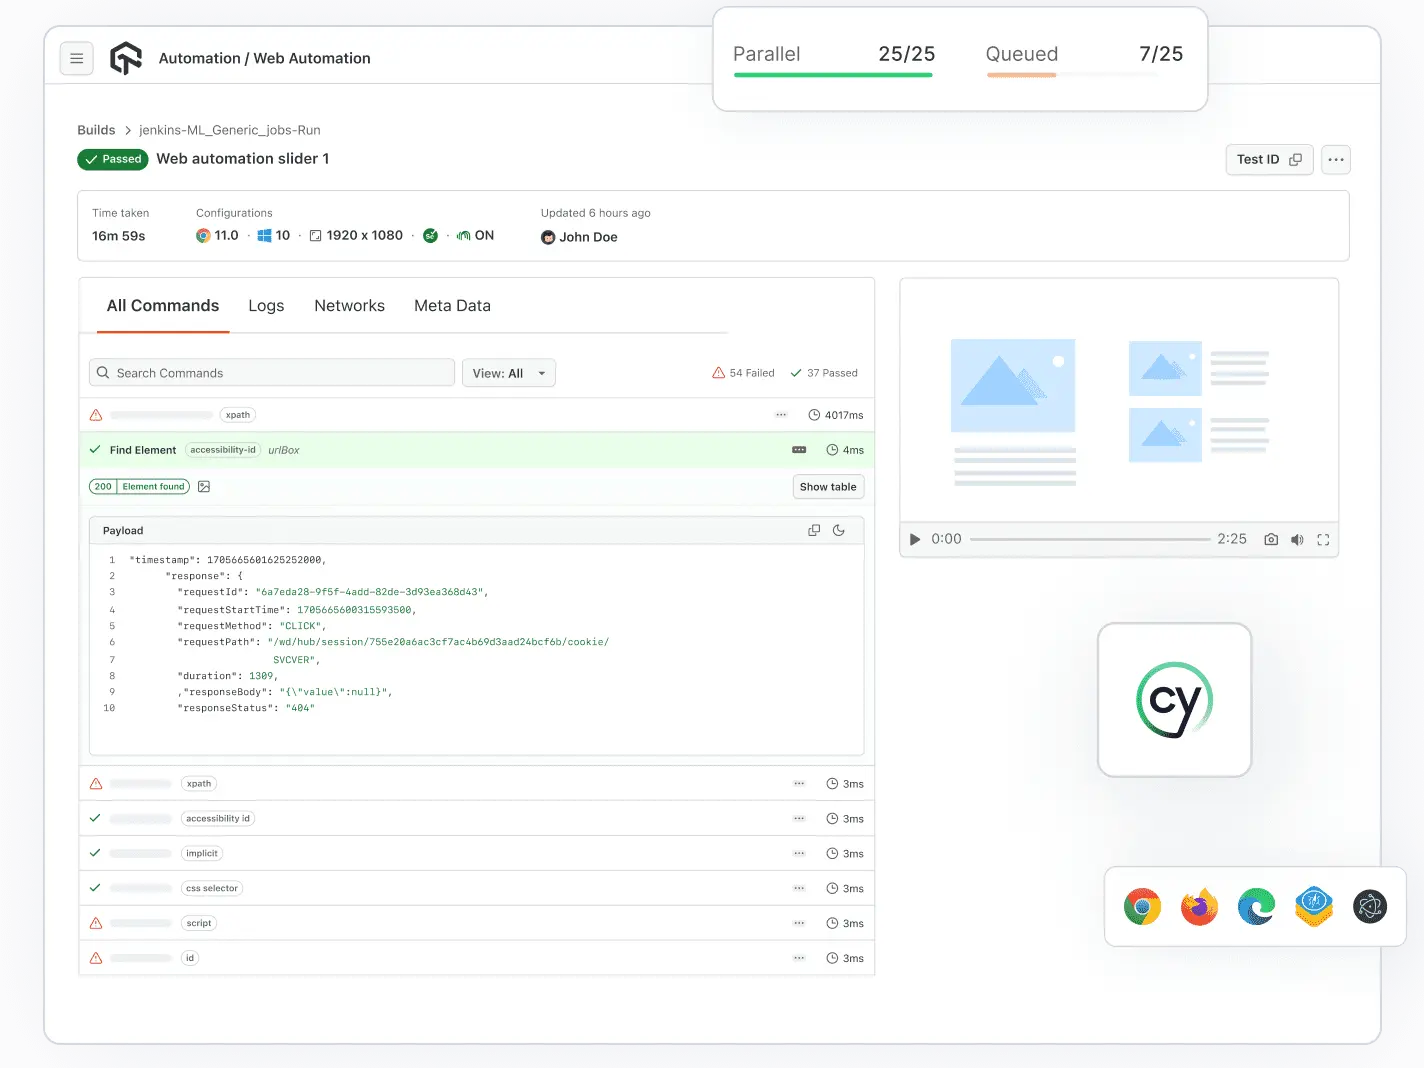Expand options on the highlighted Find Element row
The image size is (1424, 1068).
tap(797, 450)
